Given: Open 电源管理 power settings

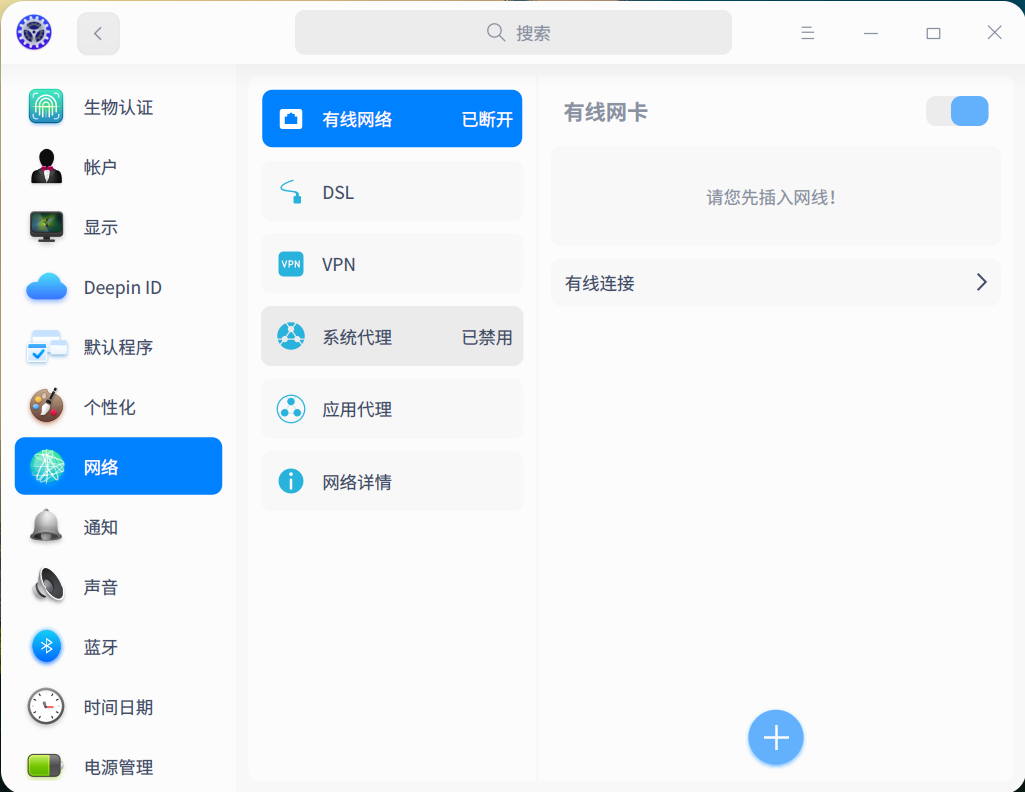Looking at the screenshot, I should 116,767.
